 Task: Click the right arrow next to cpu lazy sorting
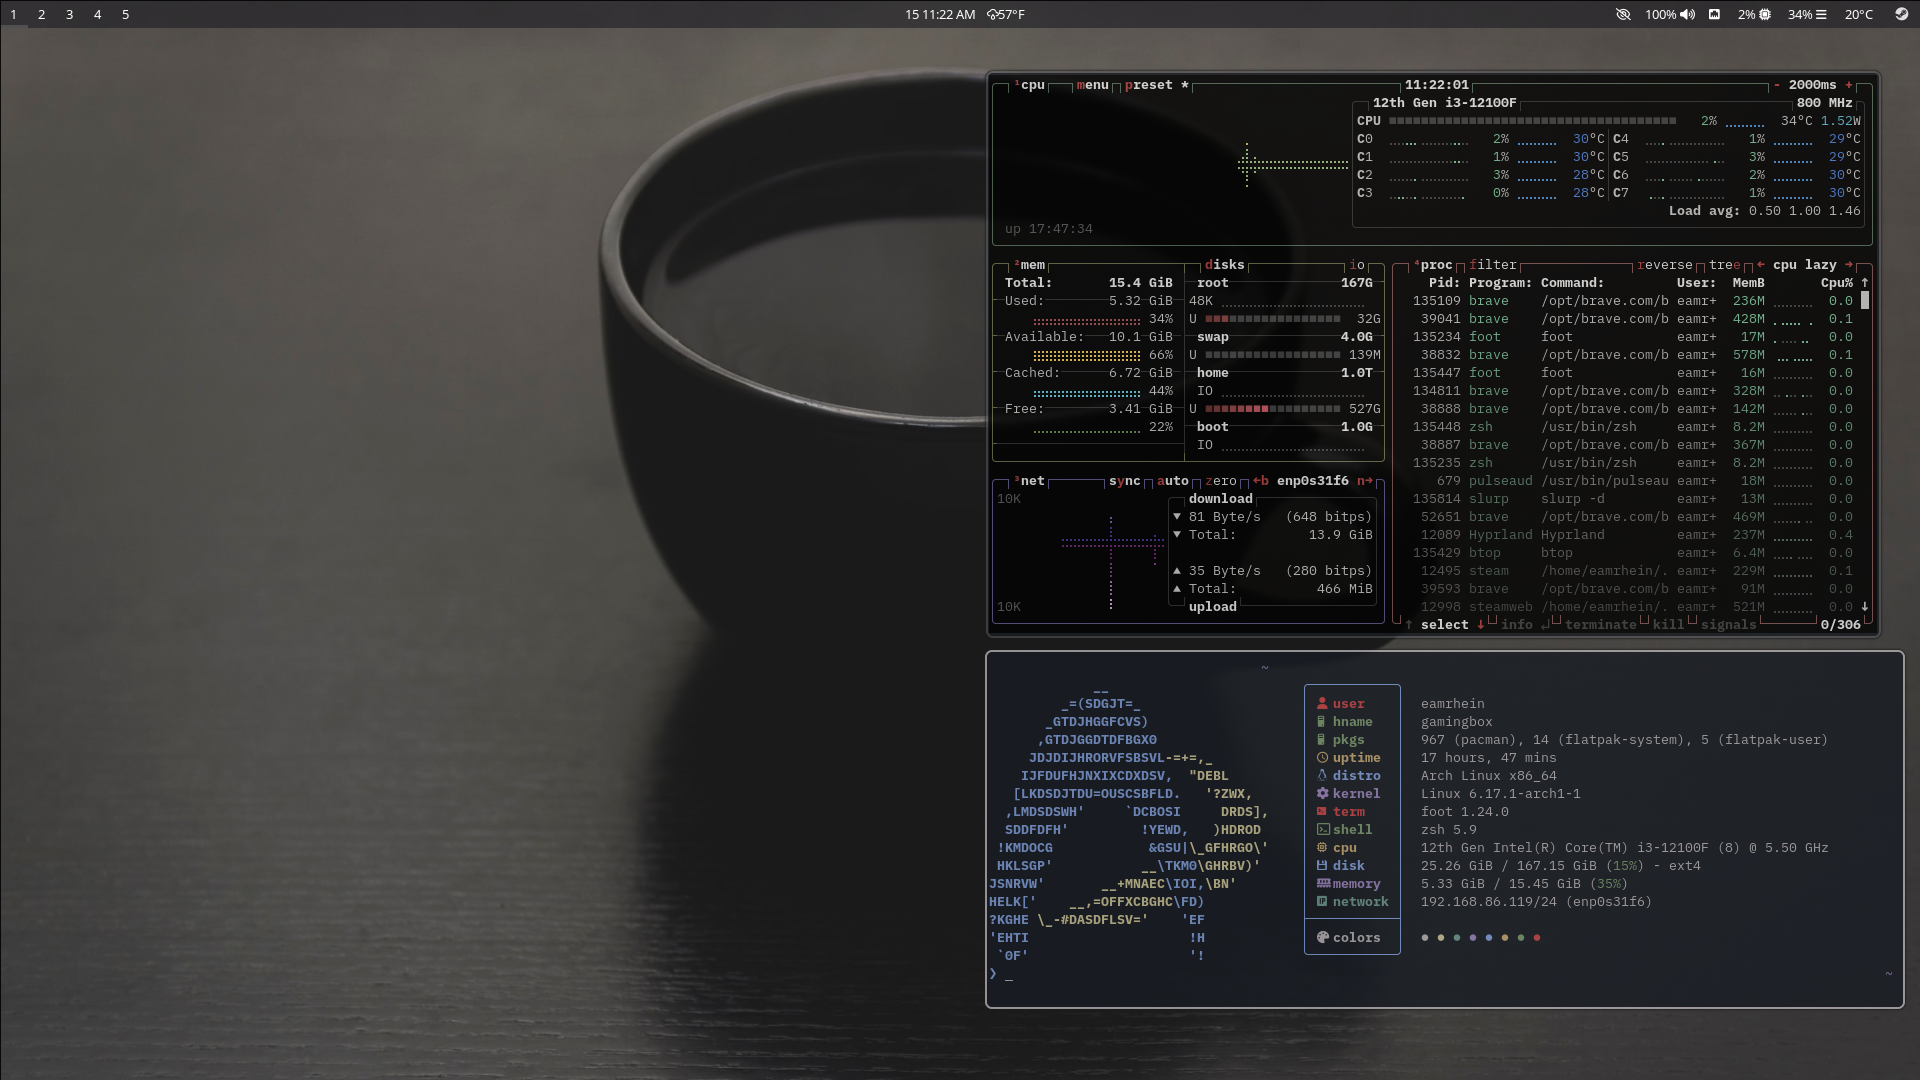point(1849,265)
